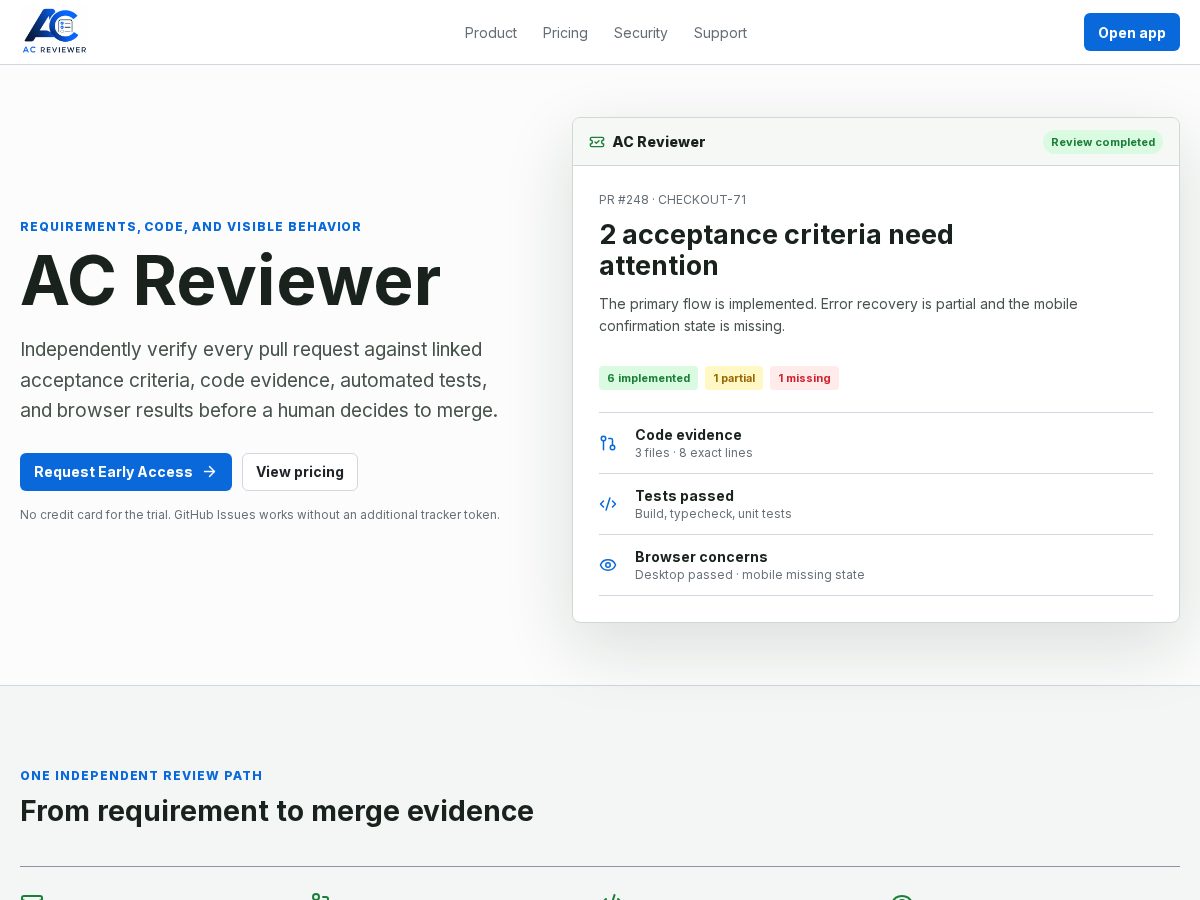Click the AC Reviewer logo

55,32
